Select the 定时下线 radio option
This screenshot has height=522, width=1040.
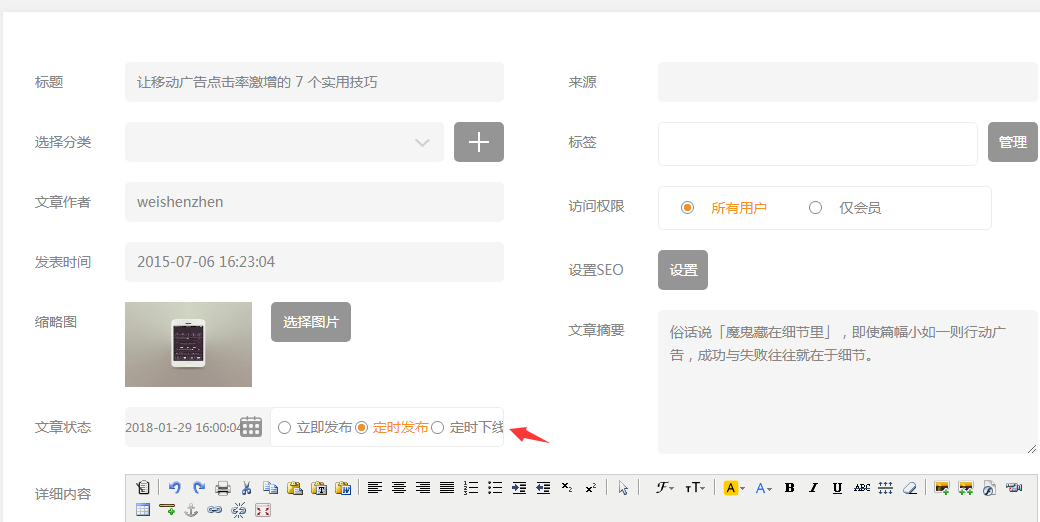point(437,428)
